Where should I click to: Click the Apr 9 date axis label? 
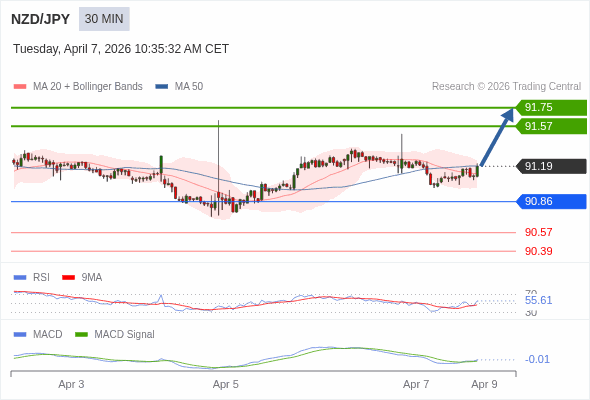[x=485, y=384]
